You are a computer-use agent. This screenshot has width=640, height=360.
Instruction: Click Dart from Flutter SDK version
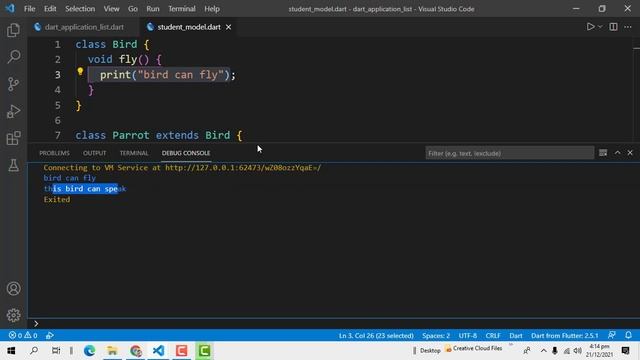[x=564, y=336]
